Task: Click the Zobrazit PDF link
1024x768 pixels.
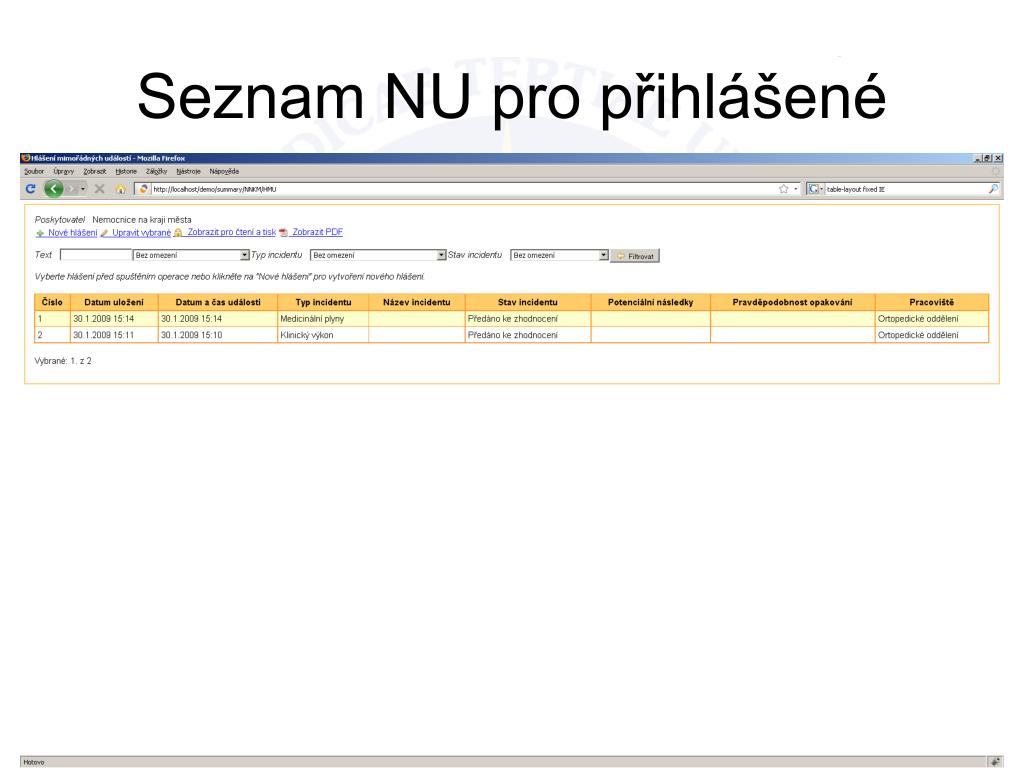Action: pyautogui.click(x=317, y=232)
